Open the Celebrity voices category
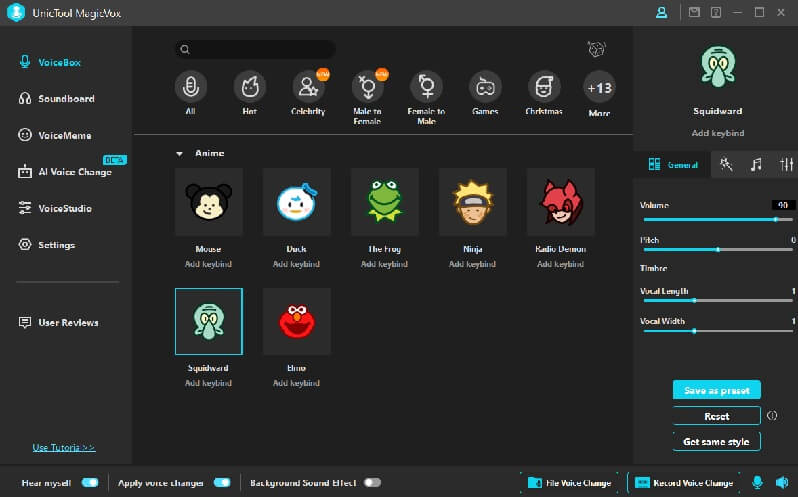798x497 pixels. 308,87
